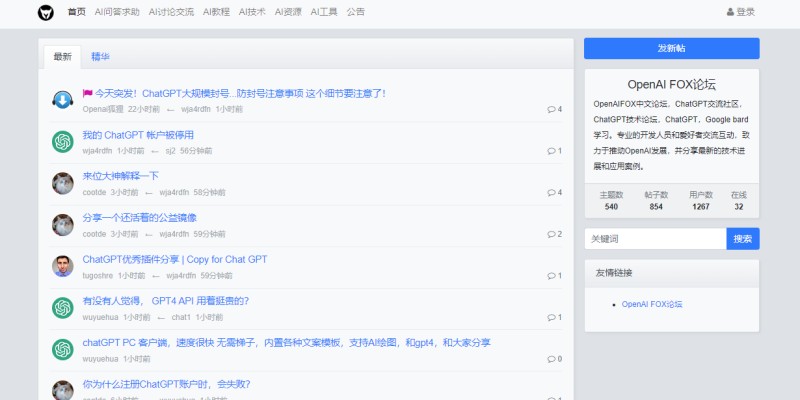
Task: Click the 用户数 1267 statistic
Action: (701, 201)
